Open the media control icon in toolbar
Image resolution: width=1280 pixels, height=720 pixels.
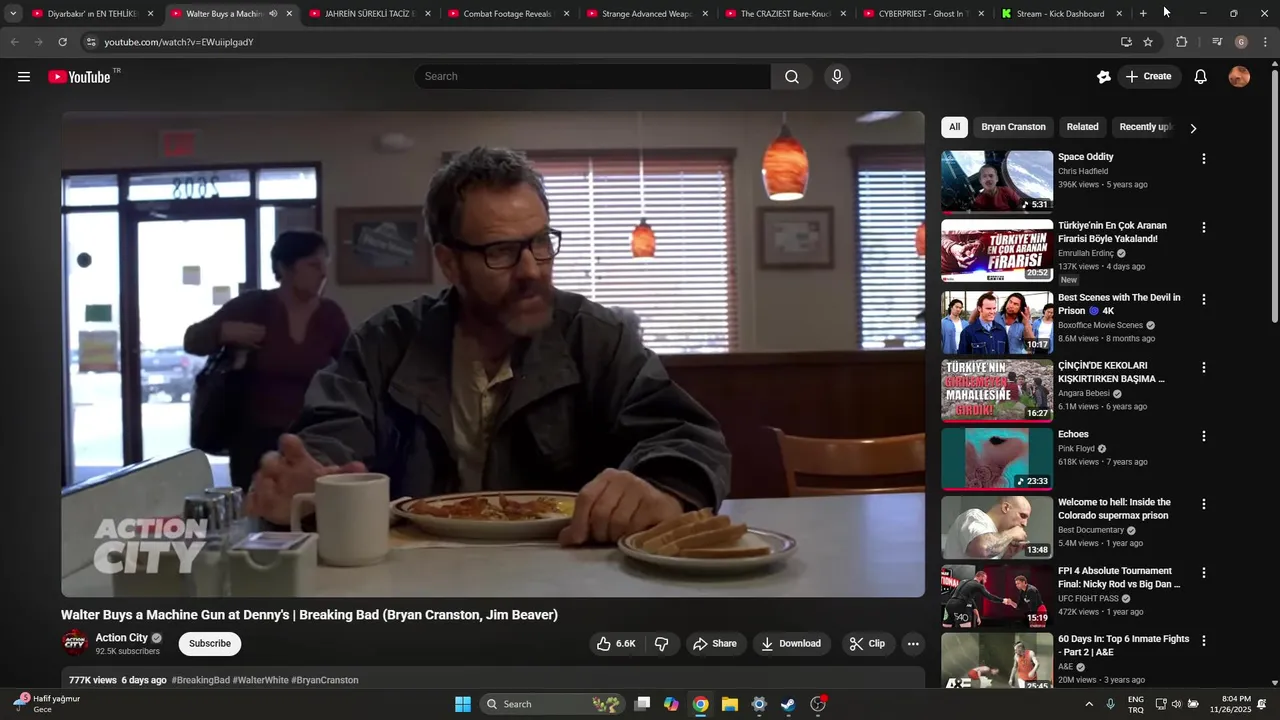[x=1217, y=42]
